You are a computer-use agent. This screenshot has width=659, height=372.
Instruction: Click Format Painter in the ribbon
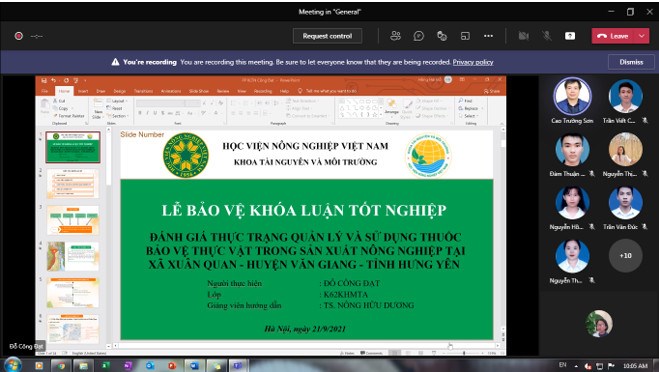coord(69,116)
